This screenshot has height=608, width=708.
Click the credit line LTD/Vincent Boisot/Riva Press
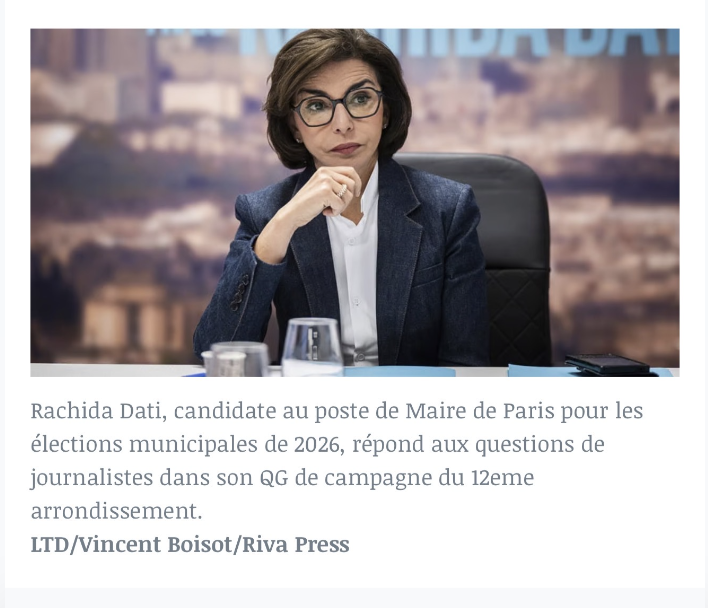[x=190, y=544]
